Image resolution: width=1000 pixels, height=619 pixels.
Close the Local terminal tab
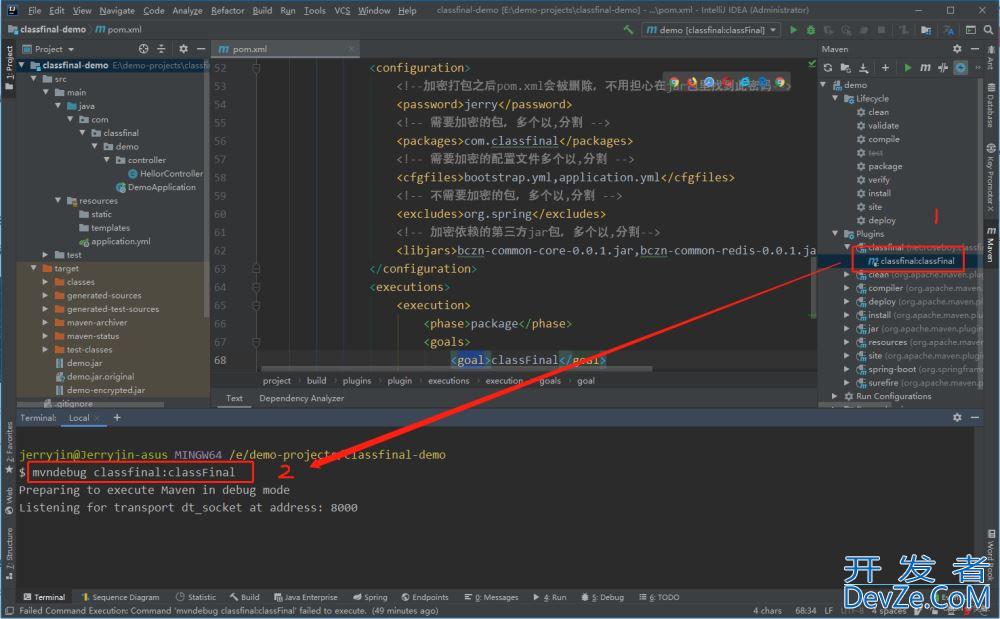[96, 418]
